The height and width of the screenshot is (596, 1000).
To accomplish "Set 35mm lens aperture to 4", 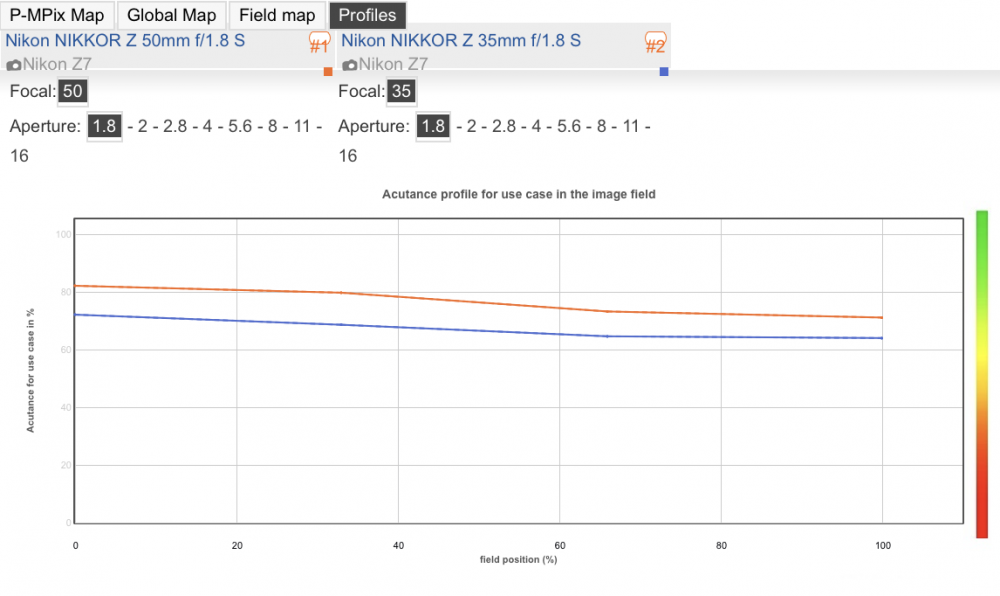I will click(x=536, y=126).
